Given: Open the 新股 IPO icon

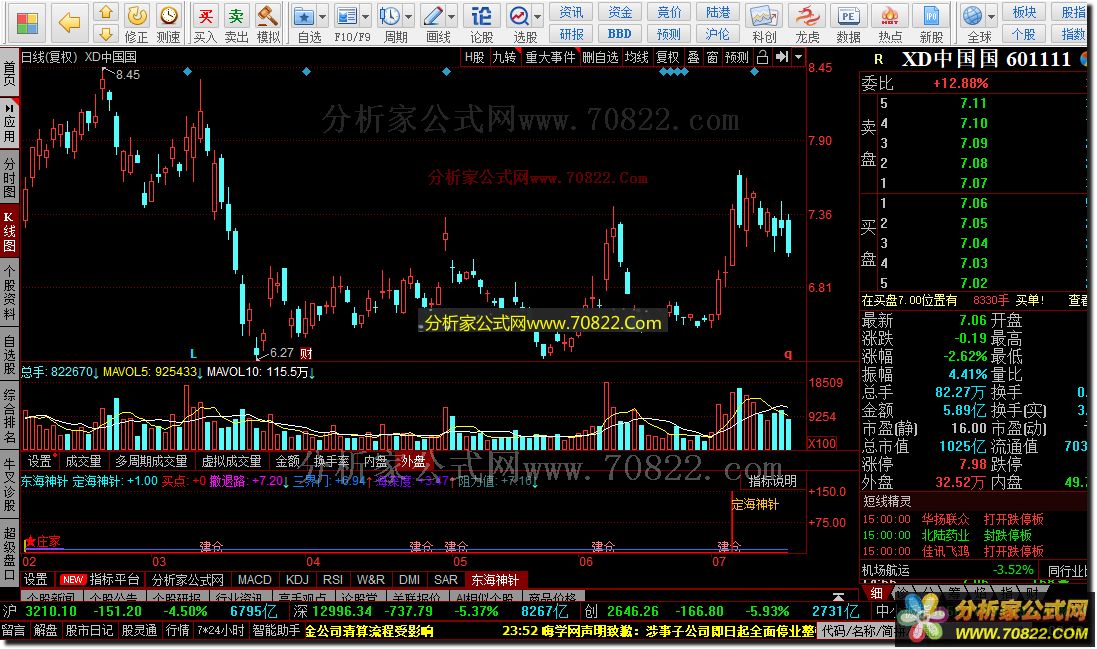Looking at the screenshot, I should tap(931, 24).
